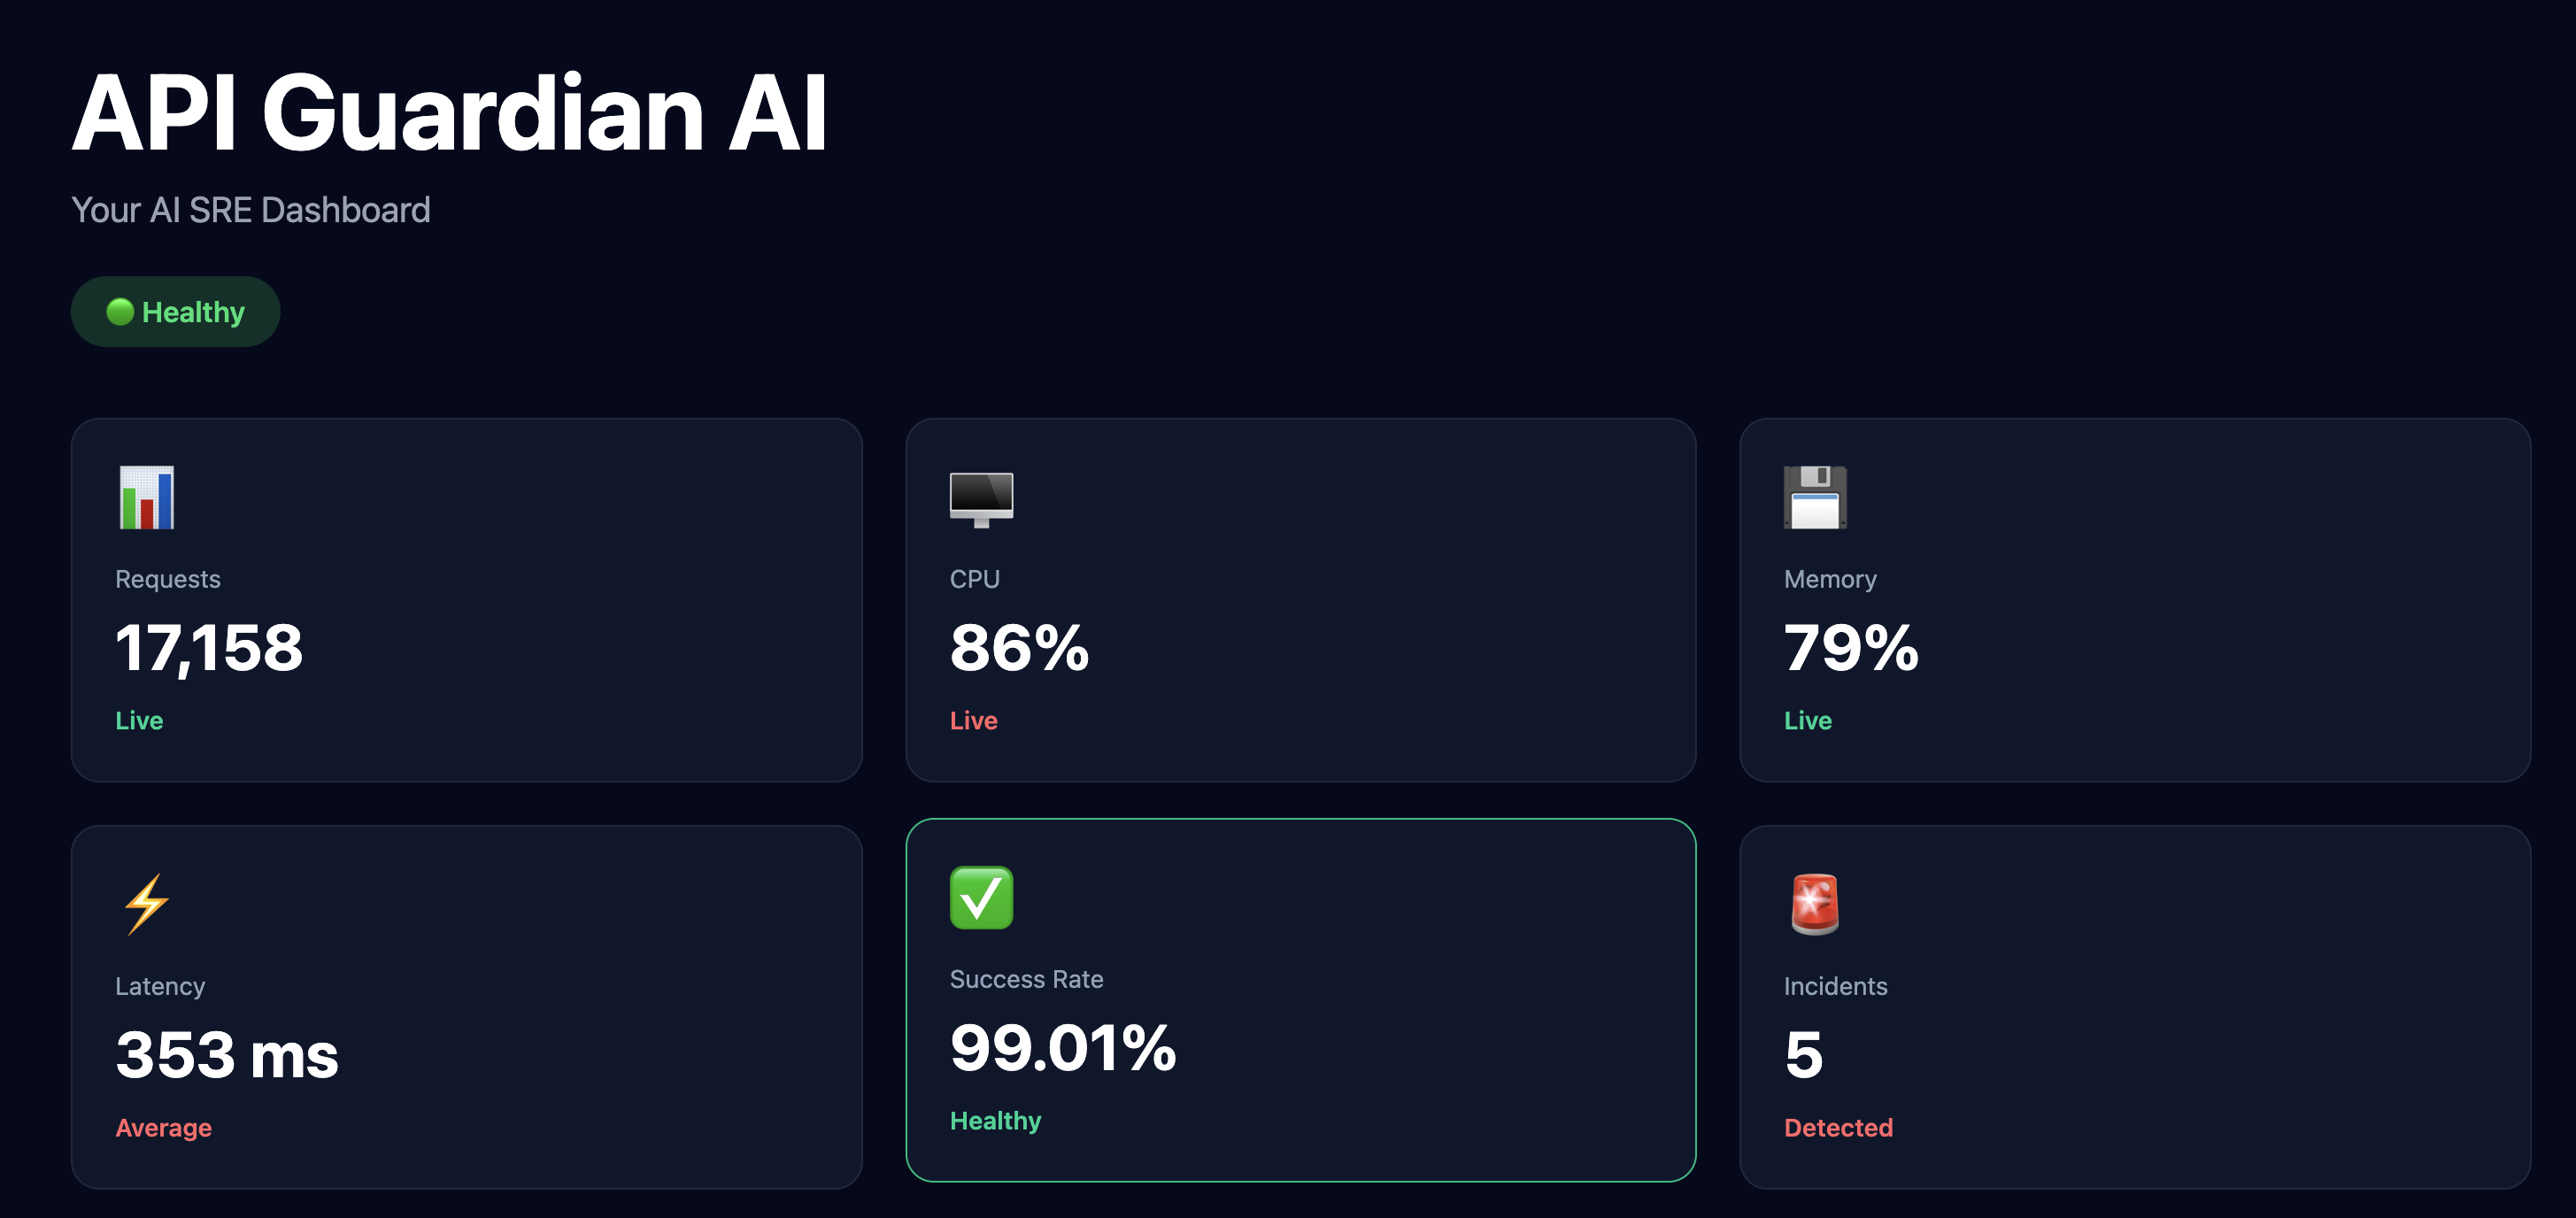
Task: Click the bar chart icon above Requests
Action: pos(147,497)
